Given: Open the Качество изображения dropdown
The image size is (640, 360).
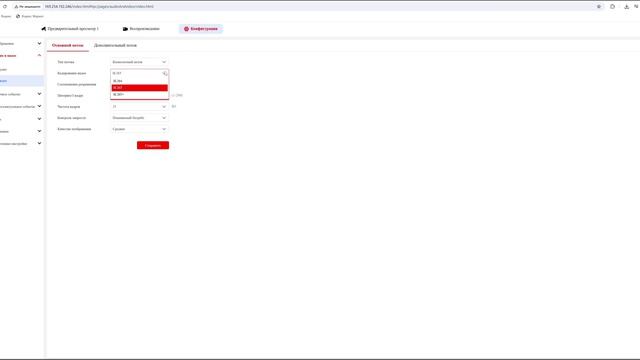Looking at the screenshot, I should coord(139,129).
